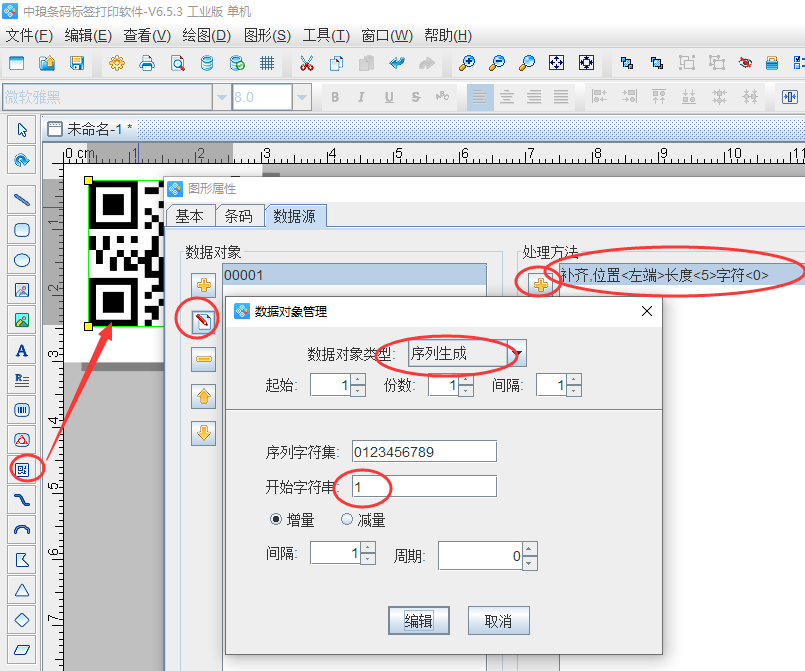The height and width of the screenshot is (671, 805).
Task: Click the zoom in magnifier icon
Action: pos(466,61)
